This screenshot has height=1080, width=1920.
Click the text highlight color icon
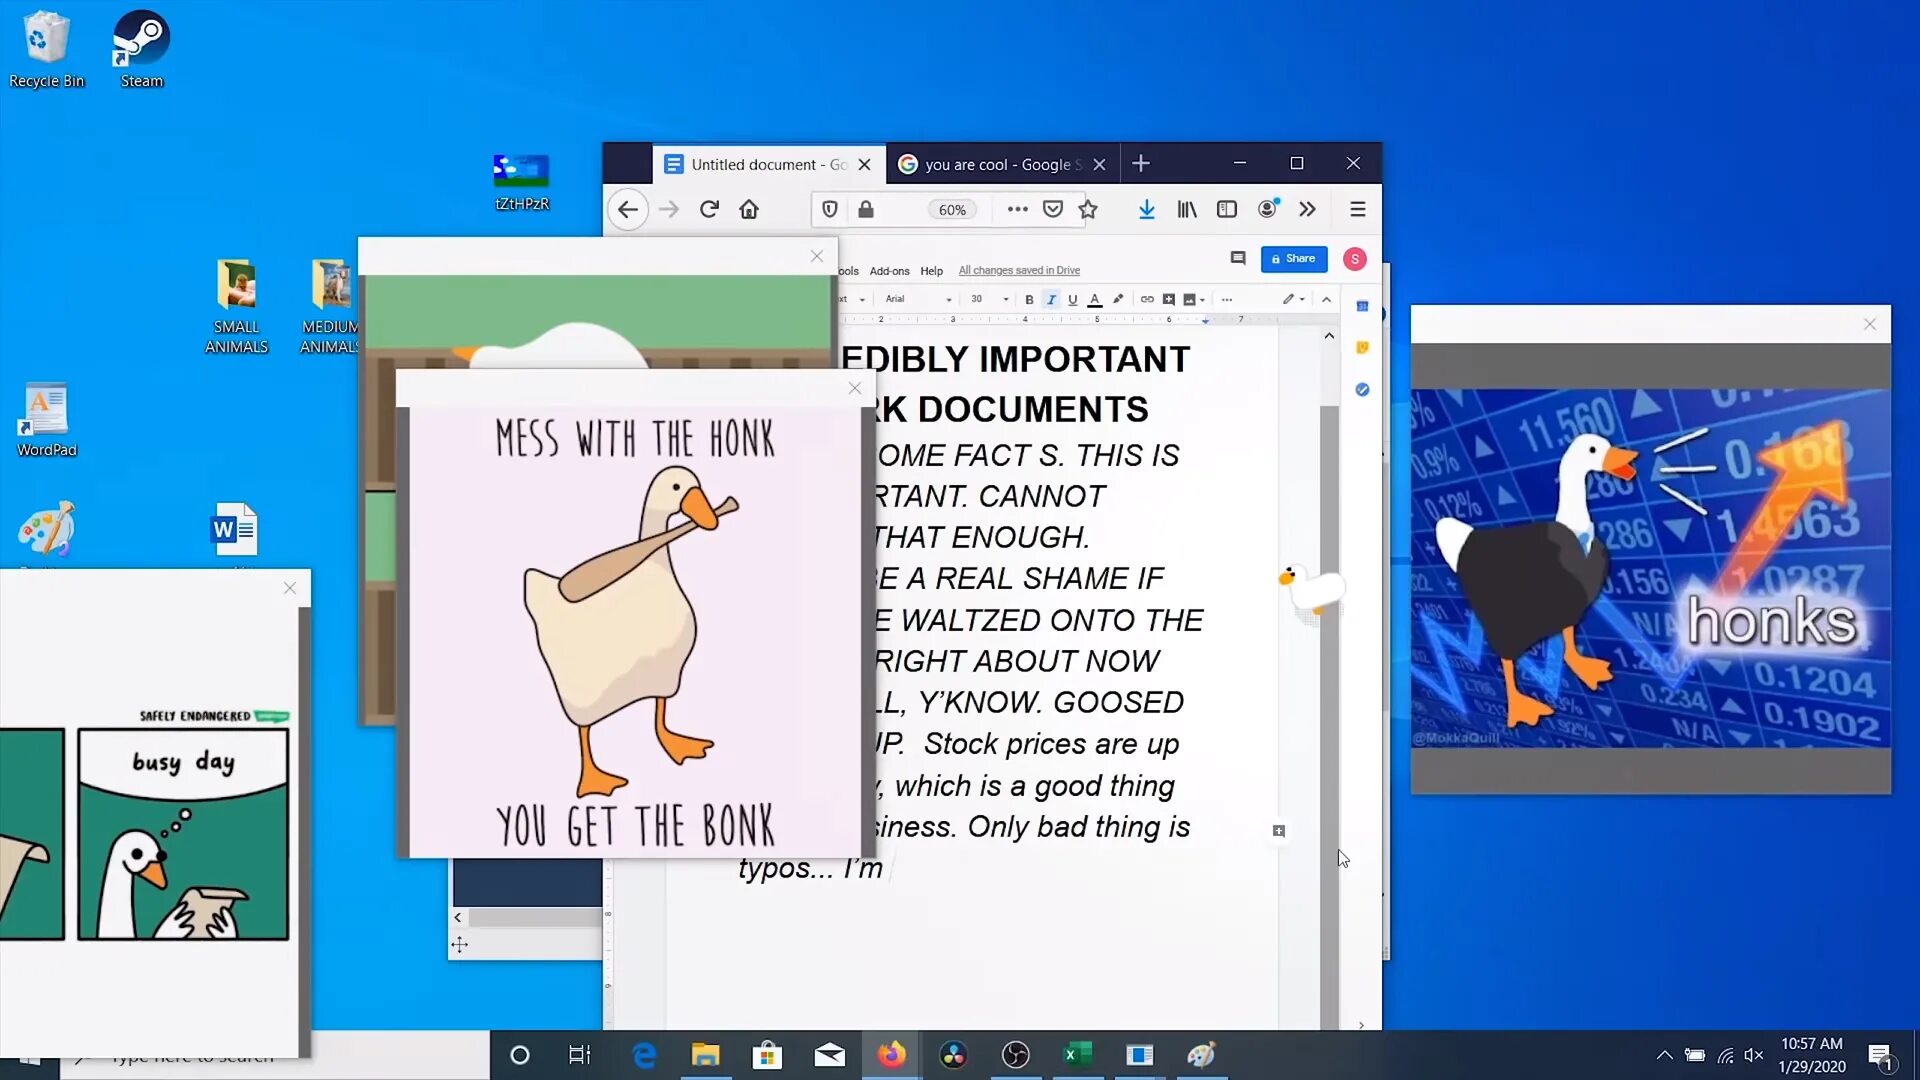1116,299
